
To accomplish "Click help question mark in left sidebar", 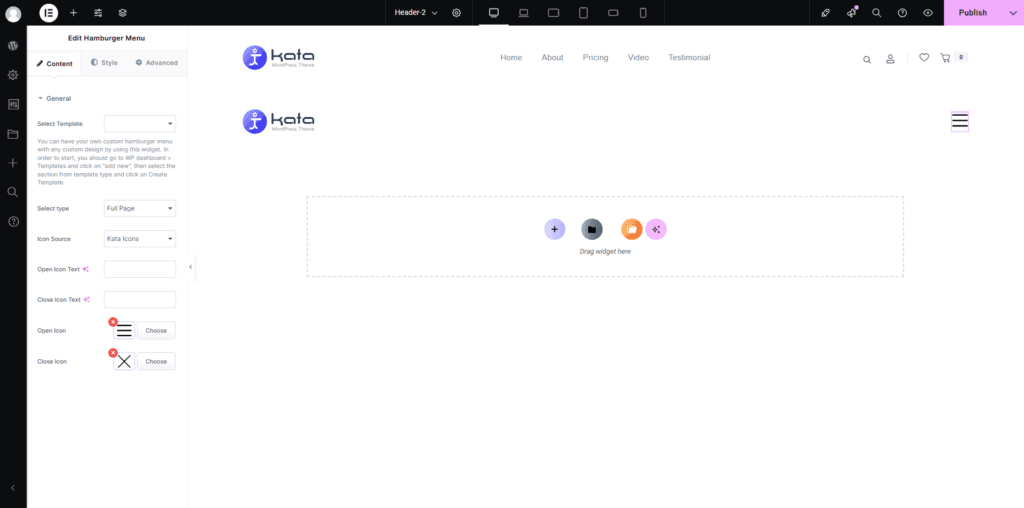I will [13, 221].
